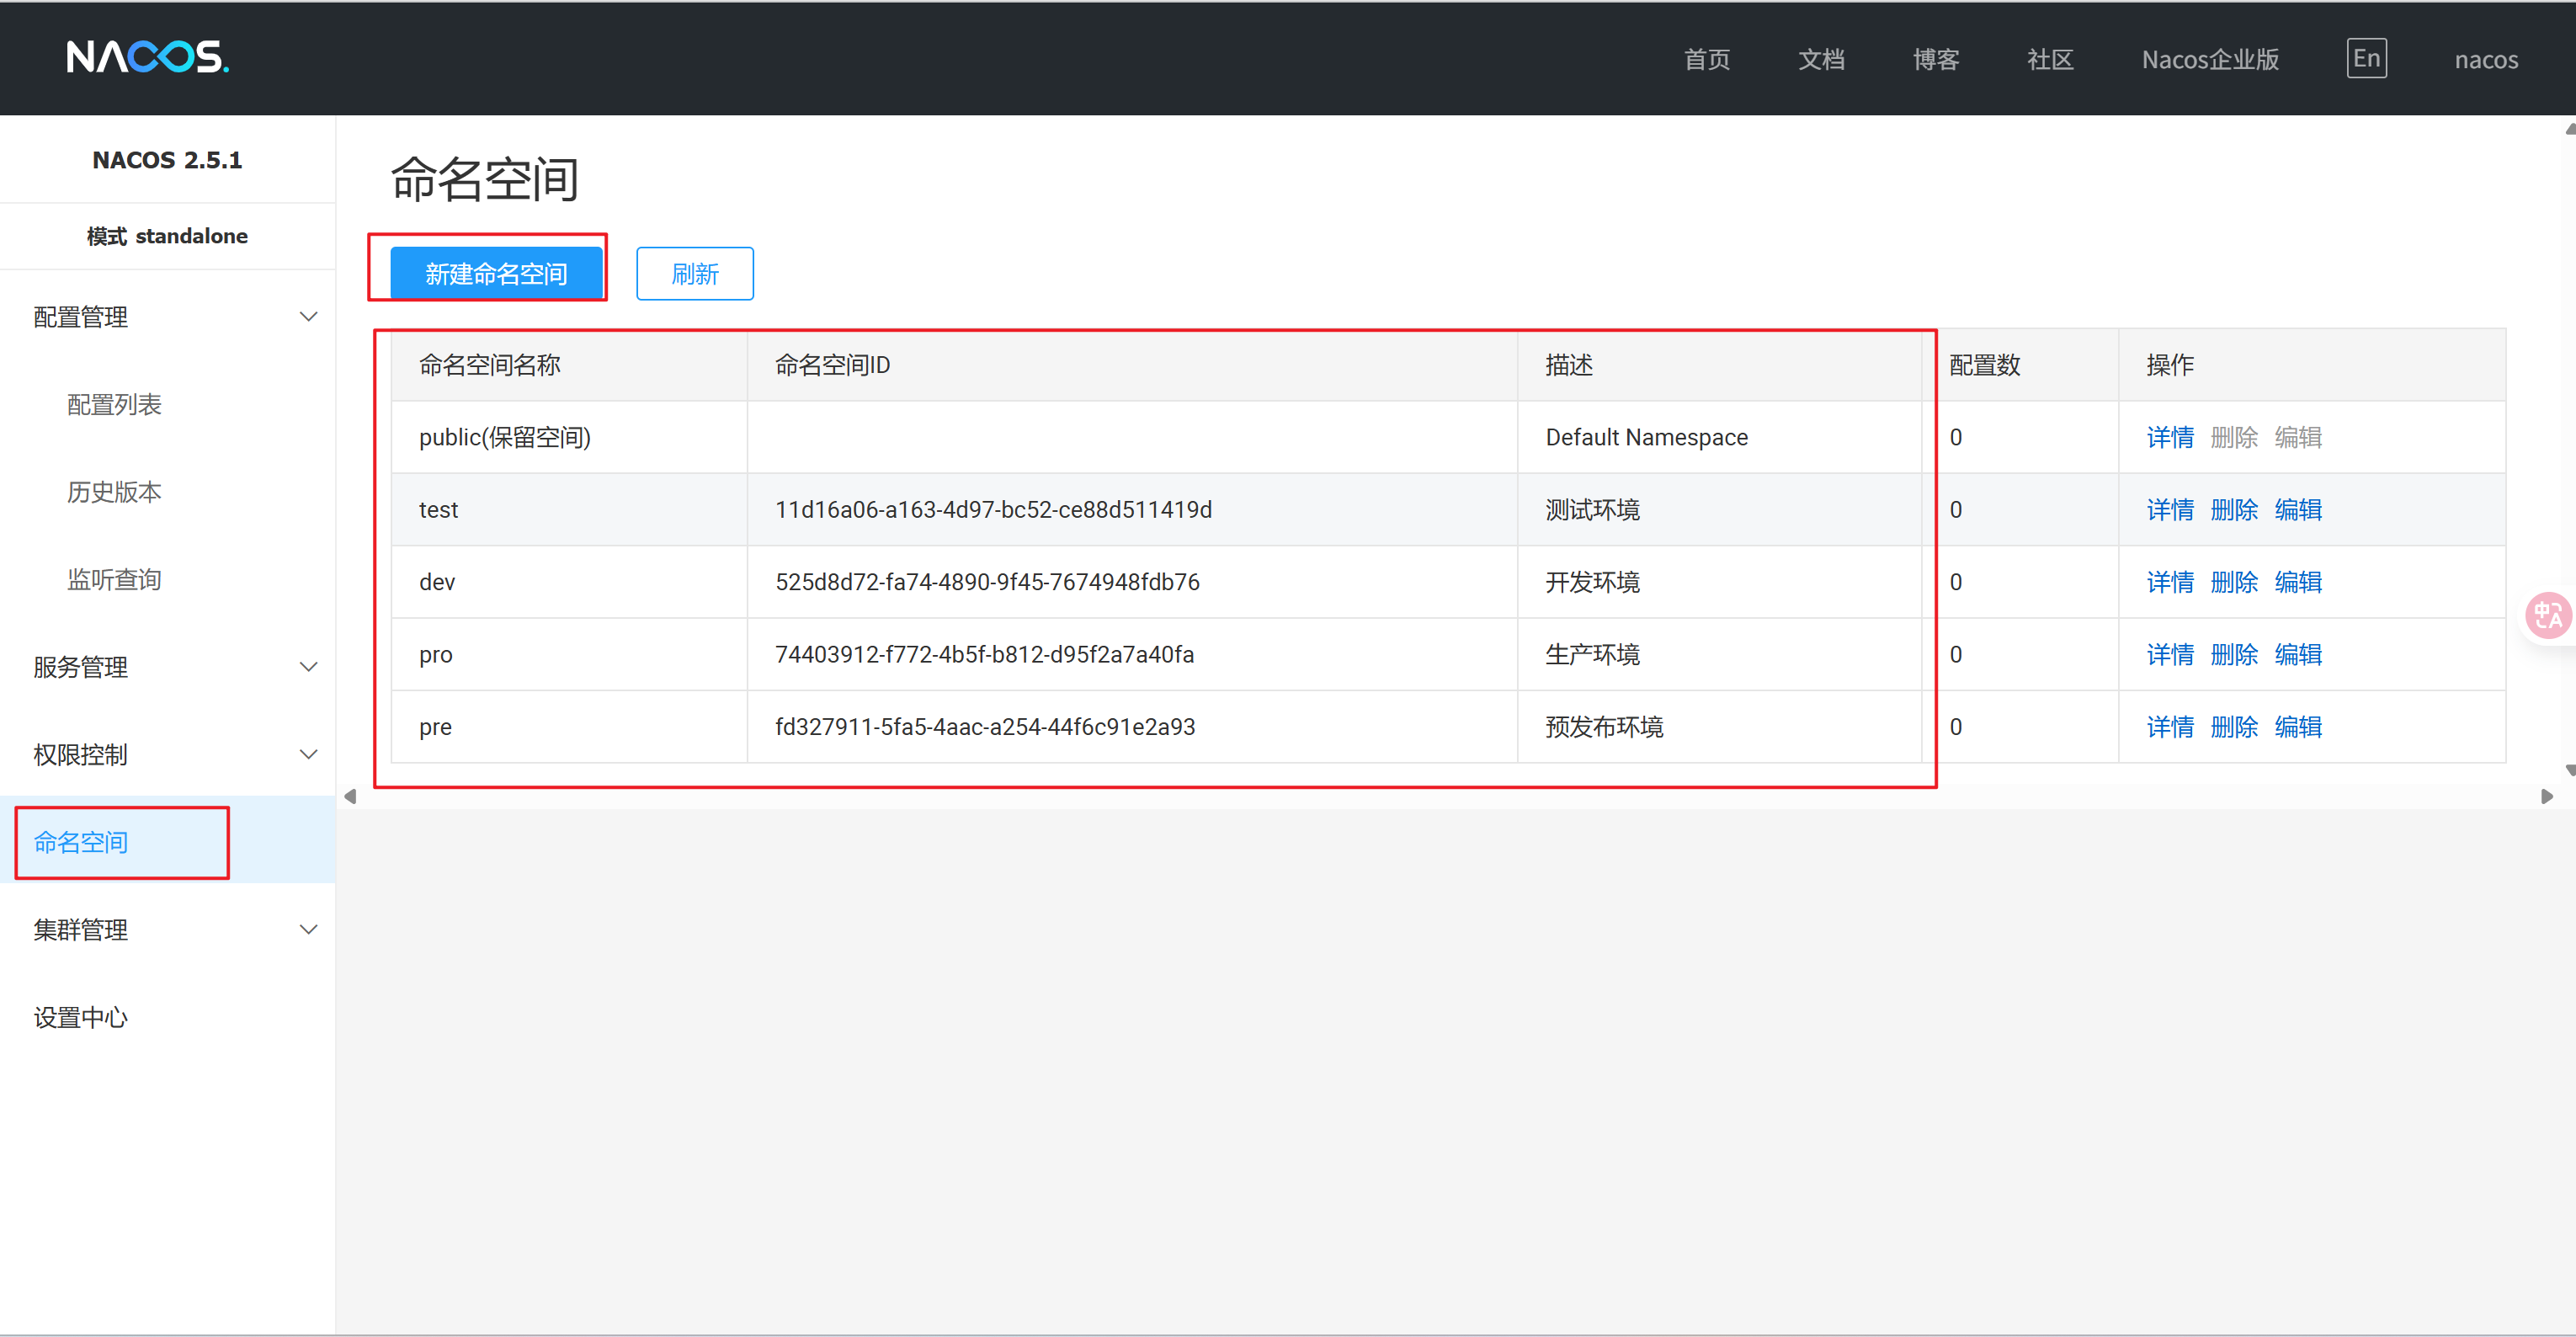This screenshot has height=1337, width=2576.
Task: Open the 配置列表 menu item
Action: click(114, 404)
